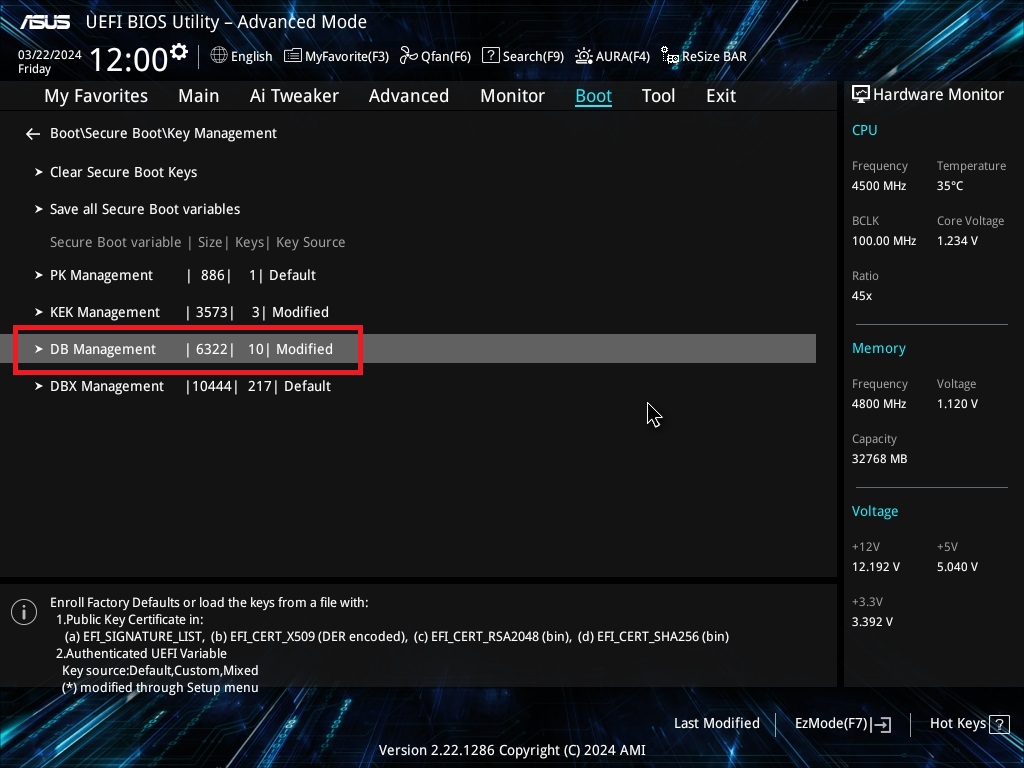Expand the PK Management entry
Screen dimensions: 1024x768
(101, 275)
